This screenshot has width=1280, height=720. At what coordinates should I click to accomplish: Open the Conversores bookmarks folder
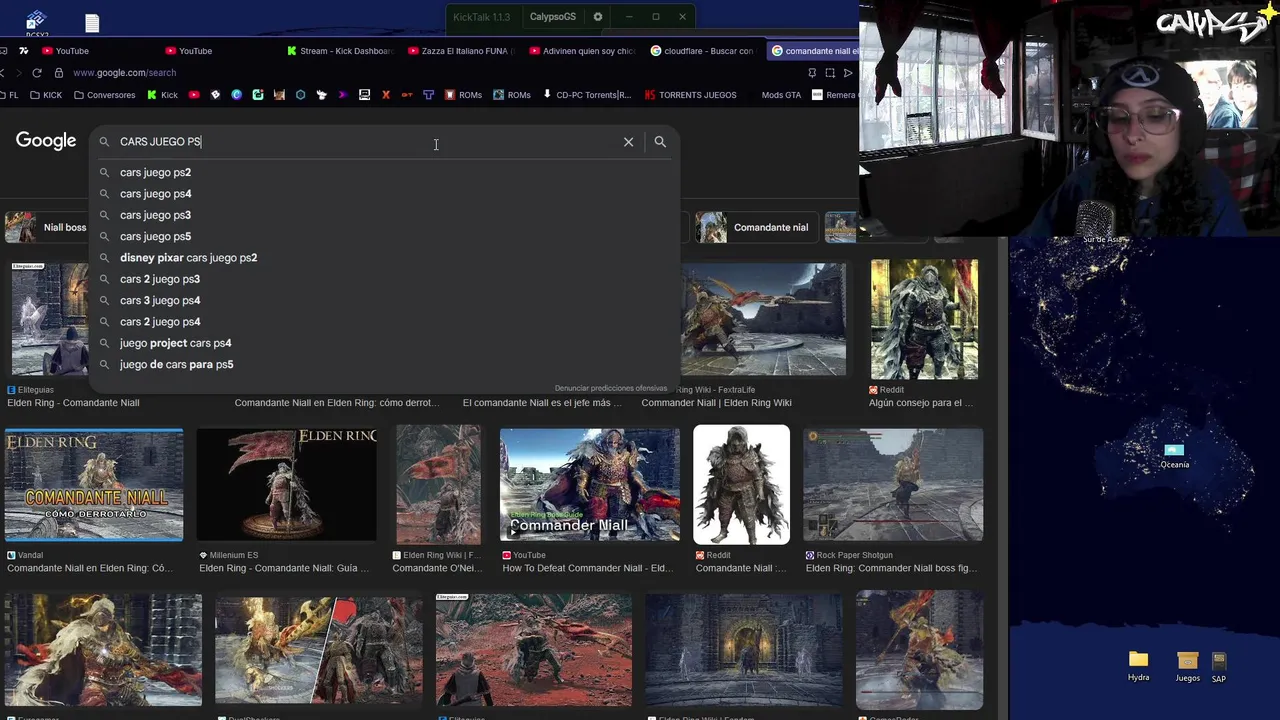point(104,95)
